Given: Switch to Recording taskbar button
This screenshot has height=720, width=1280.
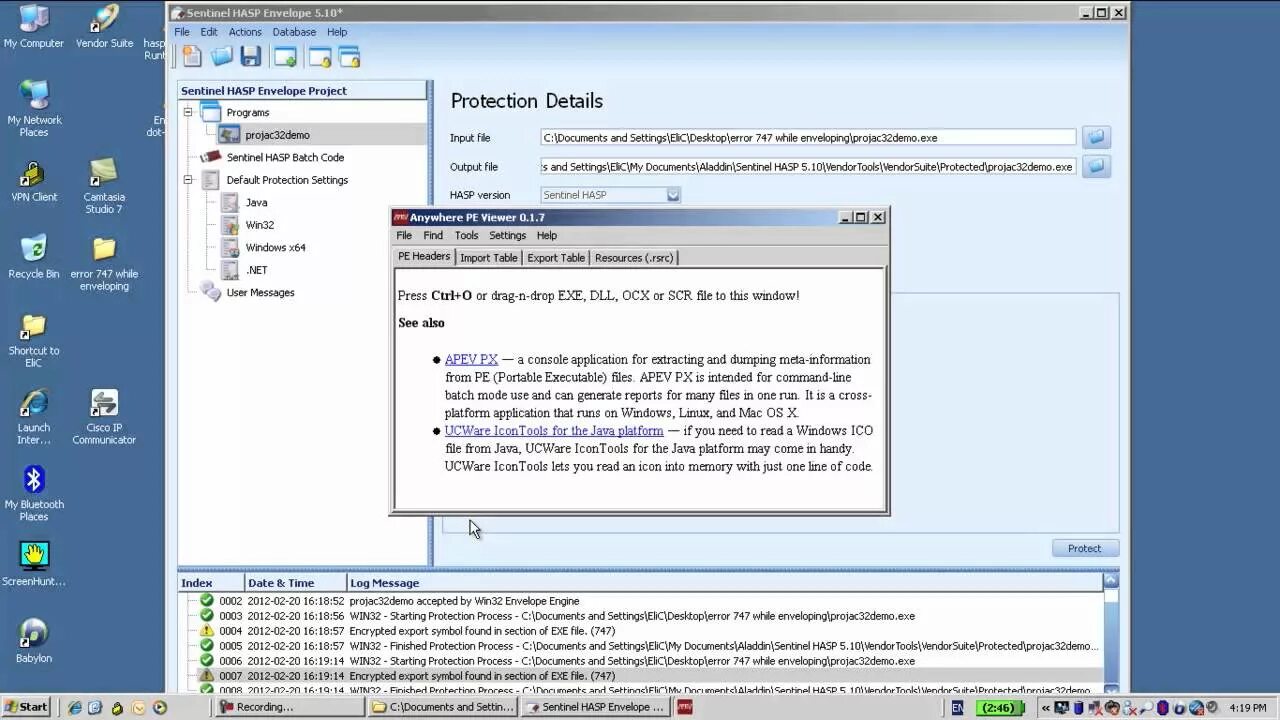Looking at the screenshot, I should pyautogui.click(x=290, y=707).
